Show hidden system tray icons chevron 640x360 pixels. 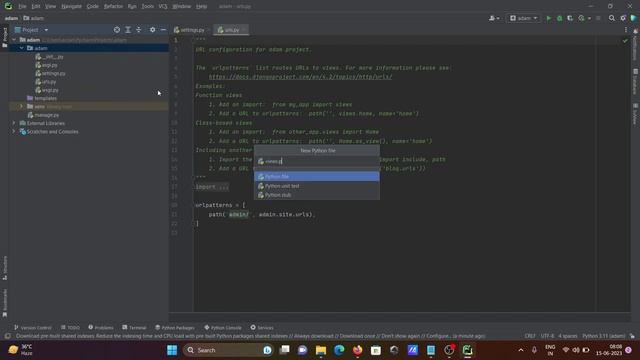click(521, 350)
